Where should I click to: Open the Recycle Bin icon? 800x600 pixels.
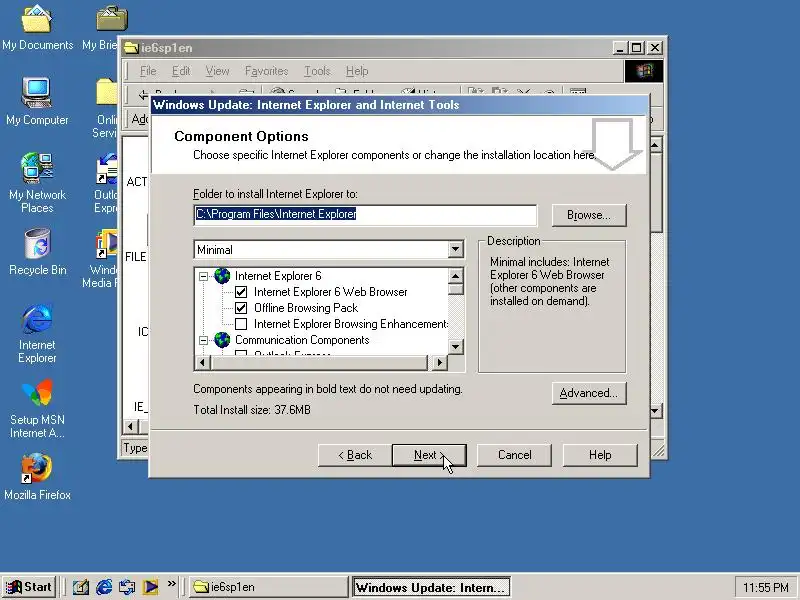37,252
